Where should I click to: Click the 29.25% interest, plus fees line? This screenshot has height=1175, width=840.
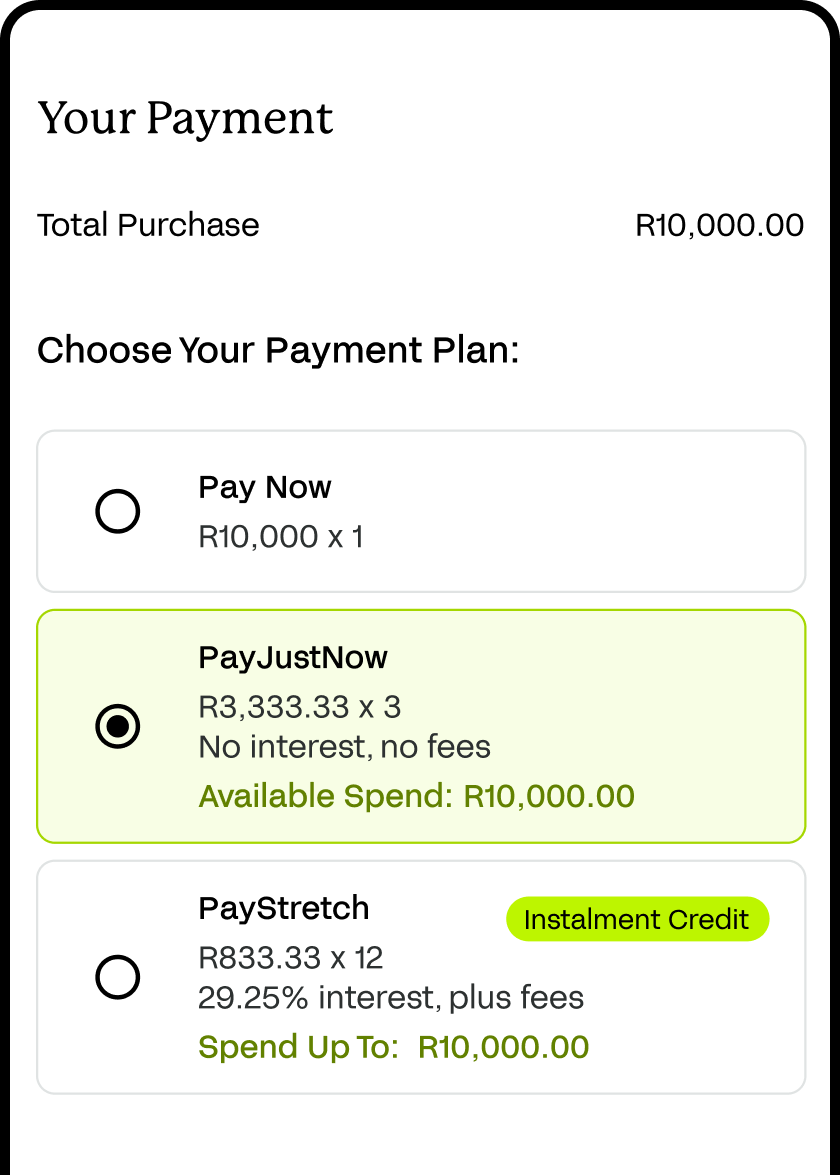tap(391, 997)
